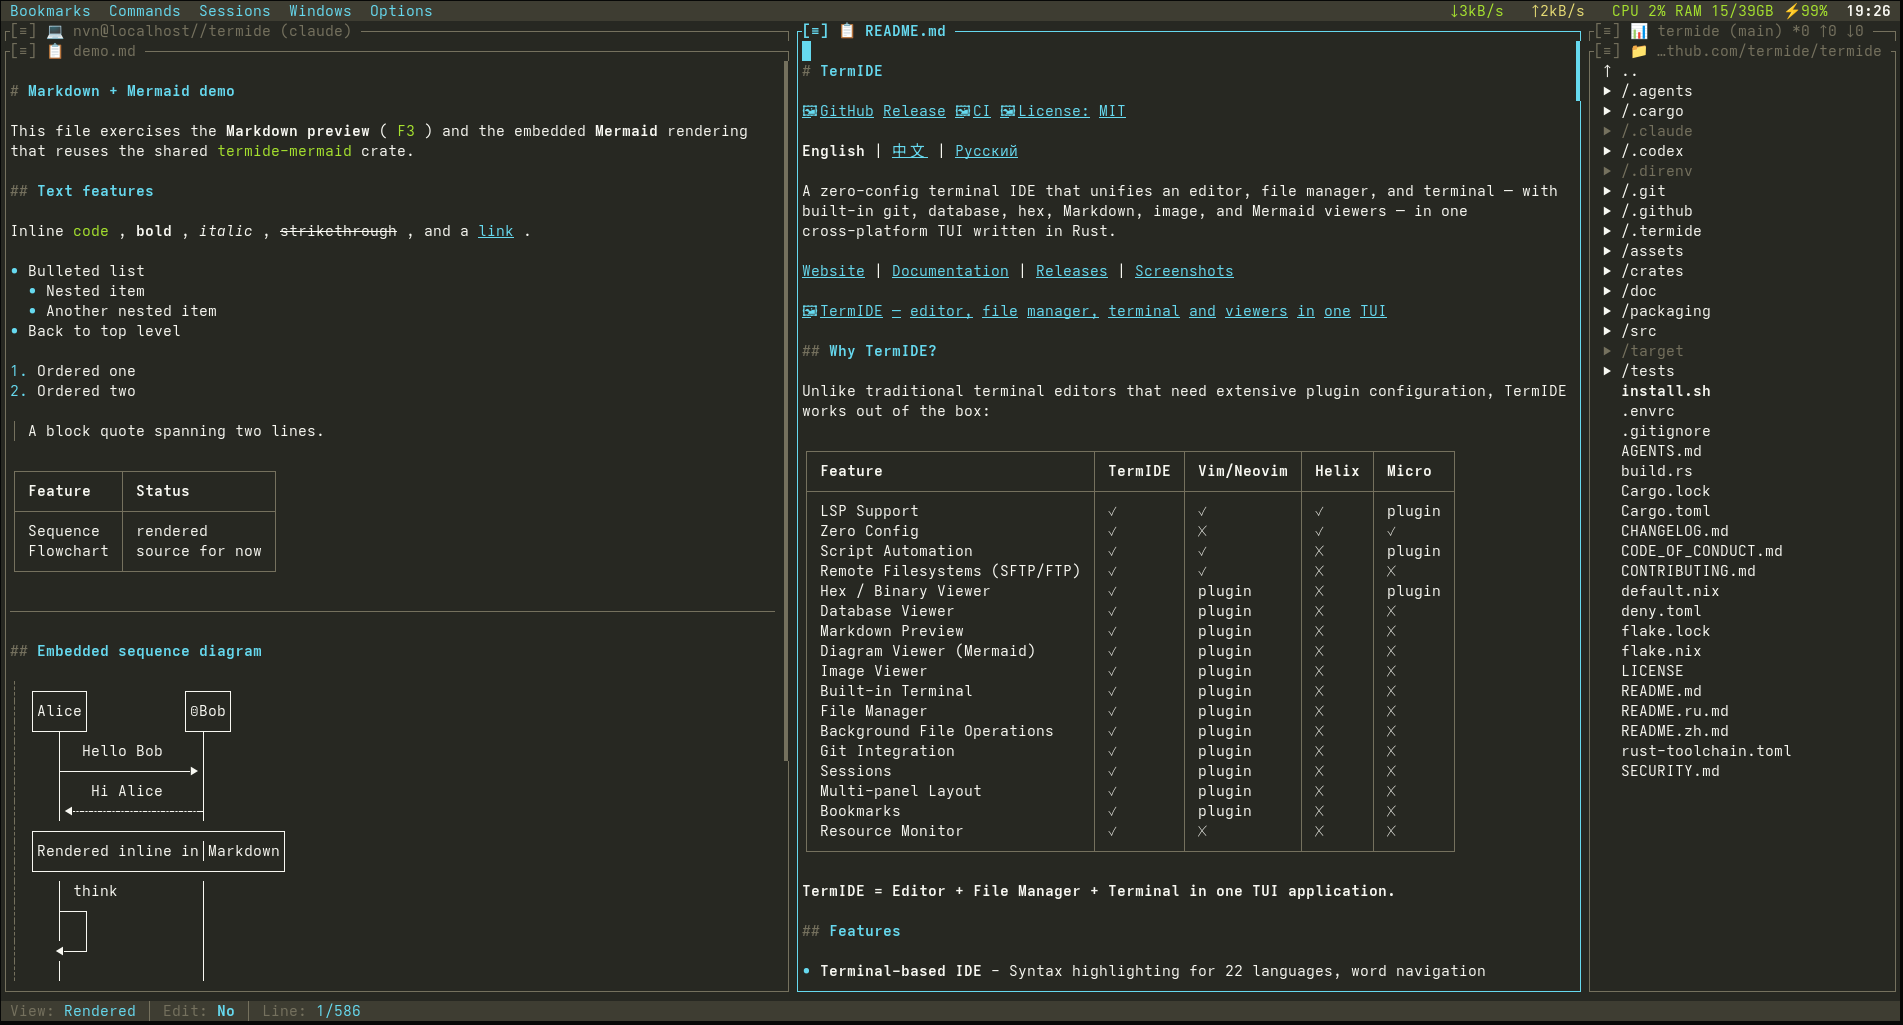This screenshot has width=1903, height=1025.
Task: Click the file manager panel's [≡] menu icon
Action: 1607,51
